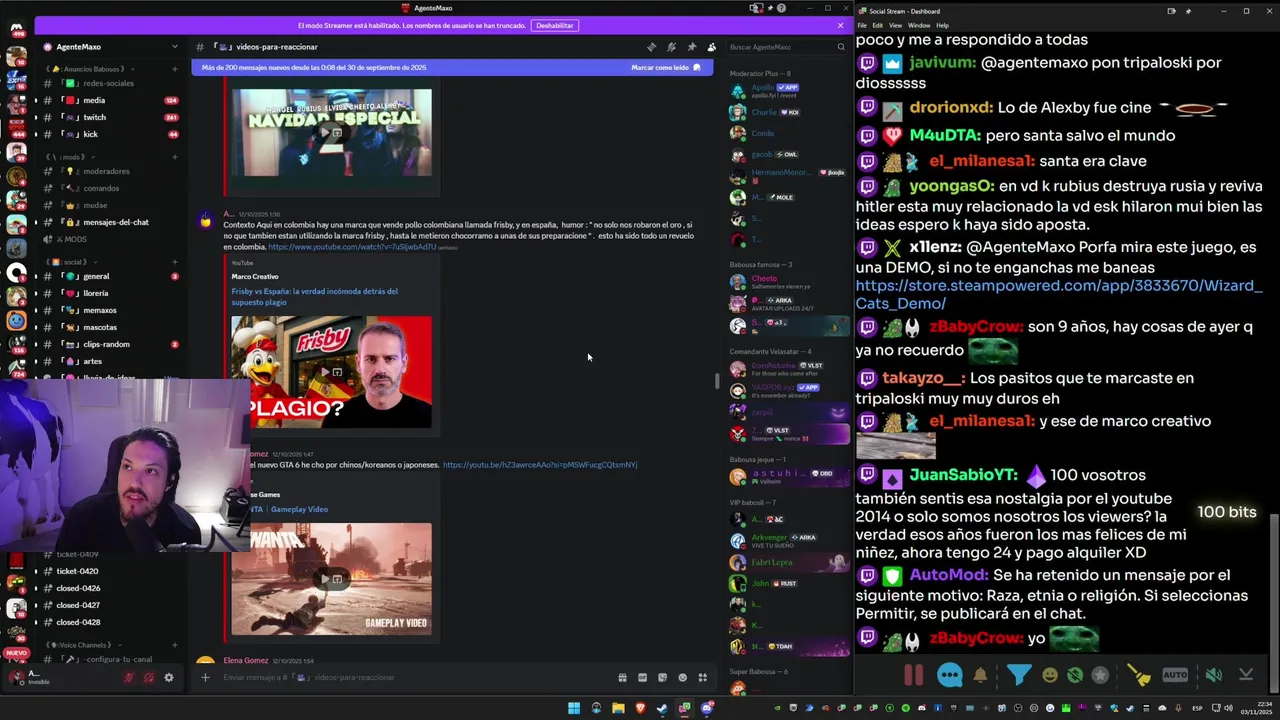Open the llorería channel
The height and width of the screenshot is (720, 1280).
pos(110,293)
